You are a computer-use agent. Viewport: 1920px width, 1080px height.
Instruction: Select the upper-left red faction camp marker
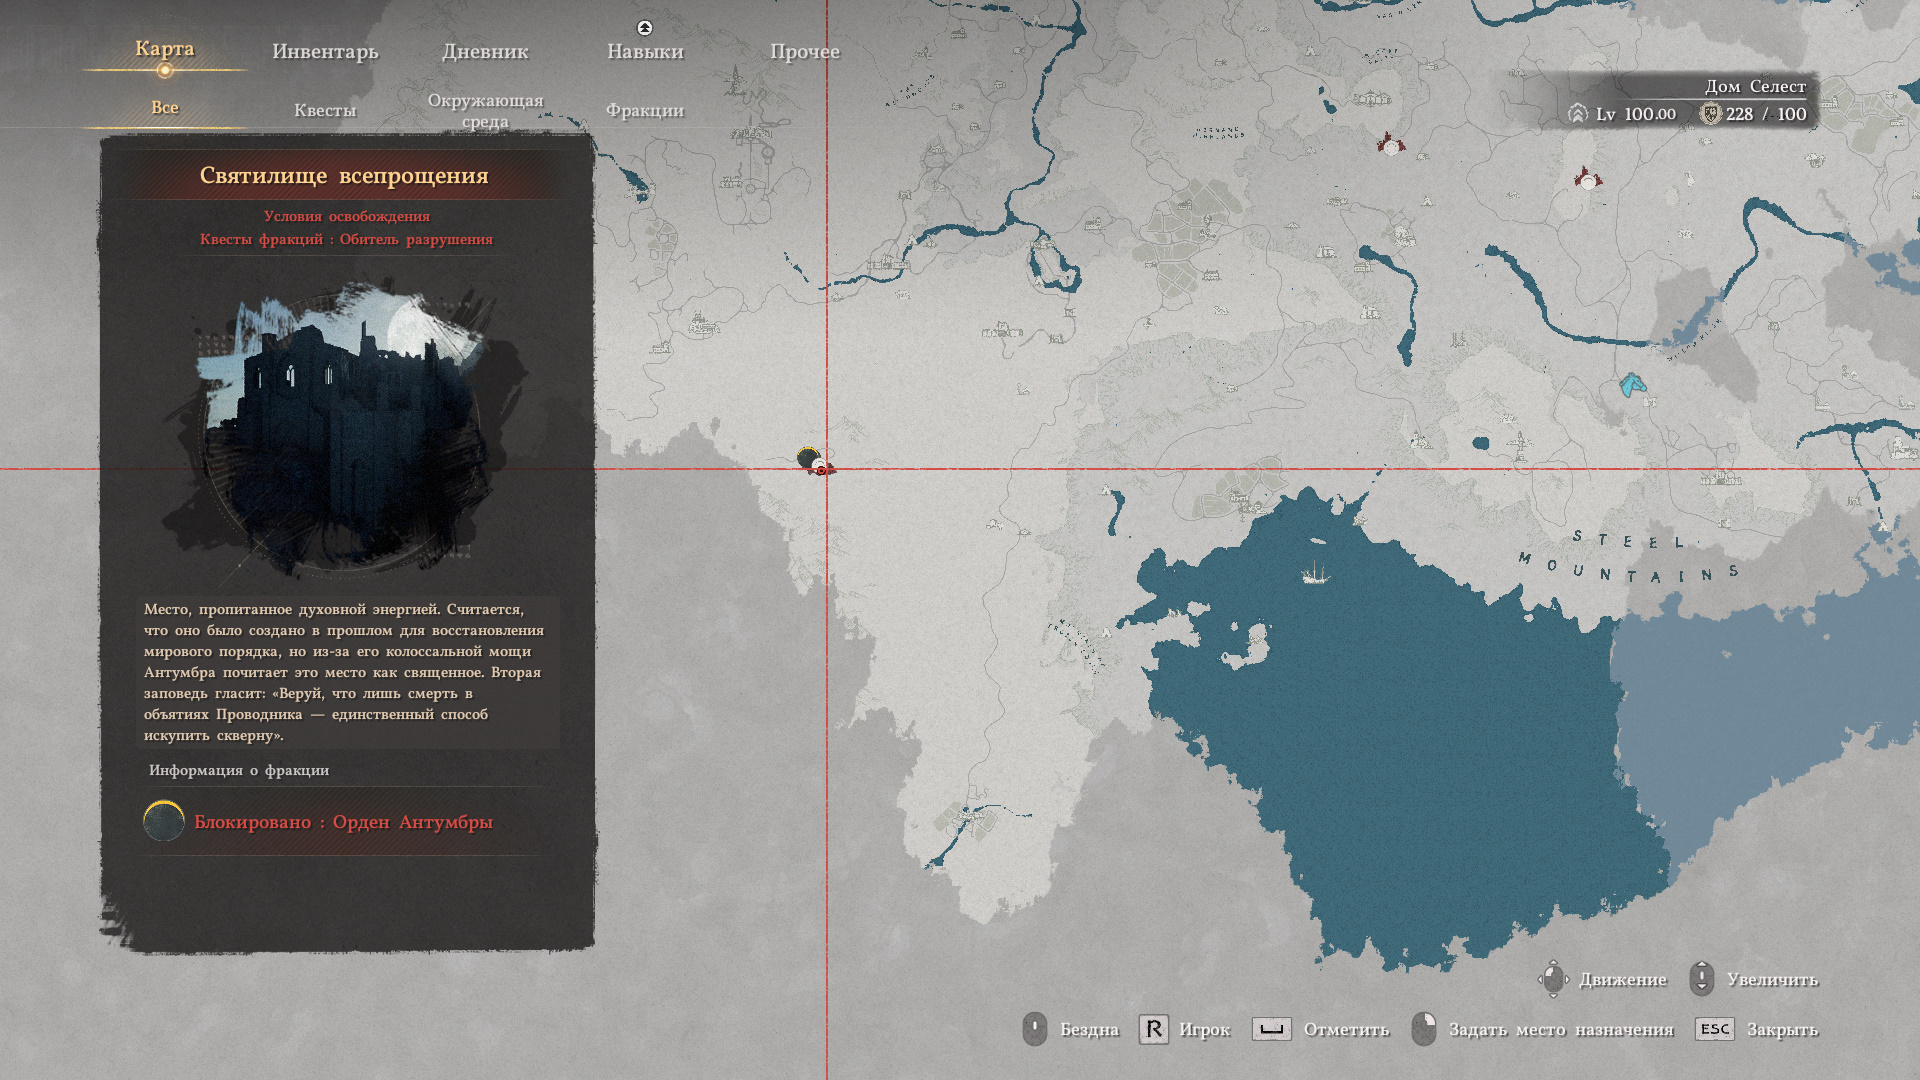[x=1390, y=144]
